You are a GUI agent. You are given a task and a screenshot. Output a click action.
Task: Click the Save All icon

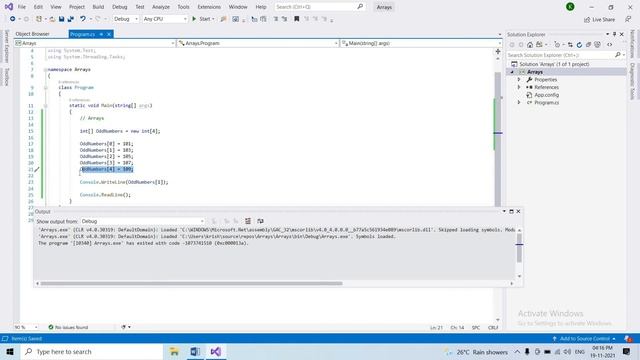click(x=71, y=19)
